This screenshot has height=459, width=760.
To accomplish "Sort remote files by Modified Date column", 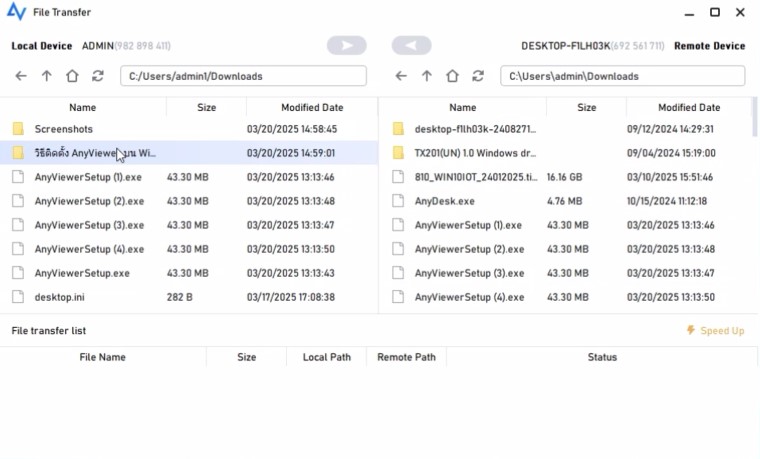I will pyautogui.click(x=689, y=108).
